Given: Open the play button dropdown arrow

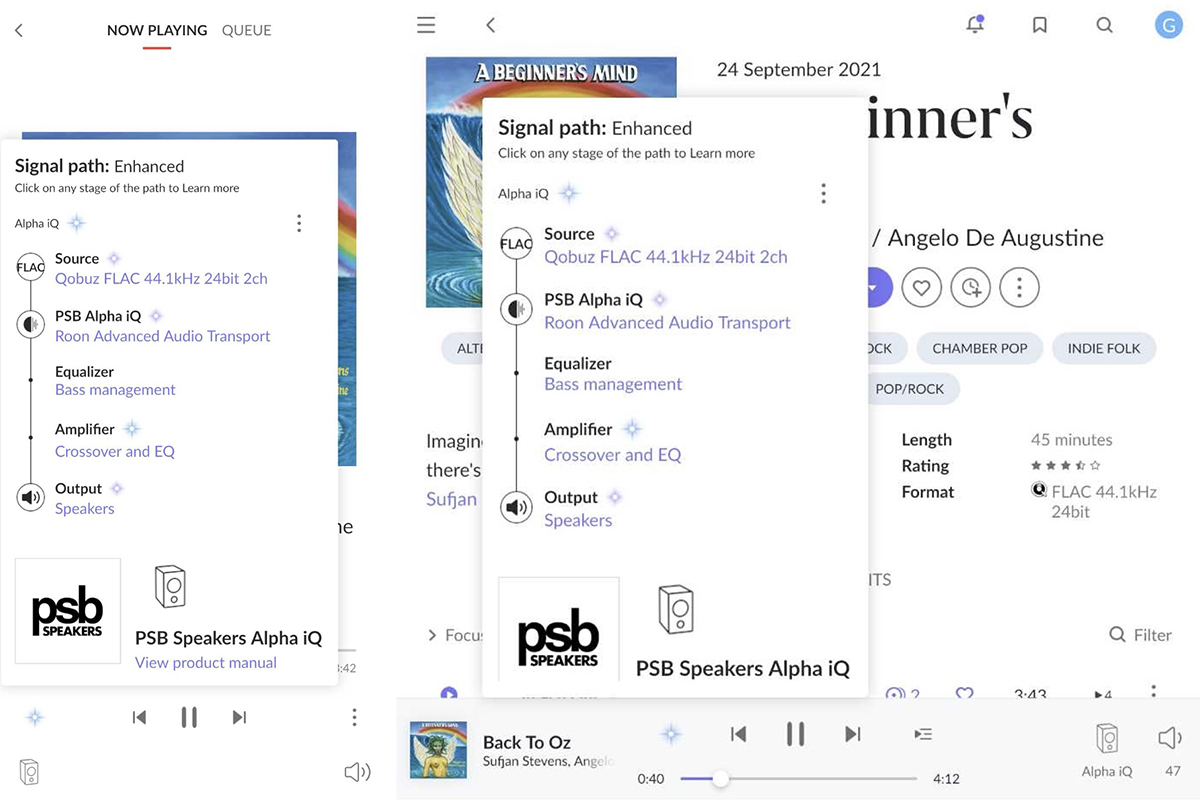Looking at the screenshot, I should pos(873,288).
